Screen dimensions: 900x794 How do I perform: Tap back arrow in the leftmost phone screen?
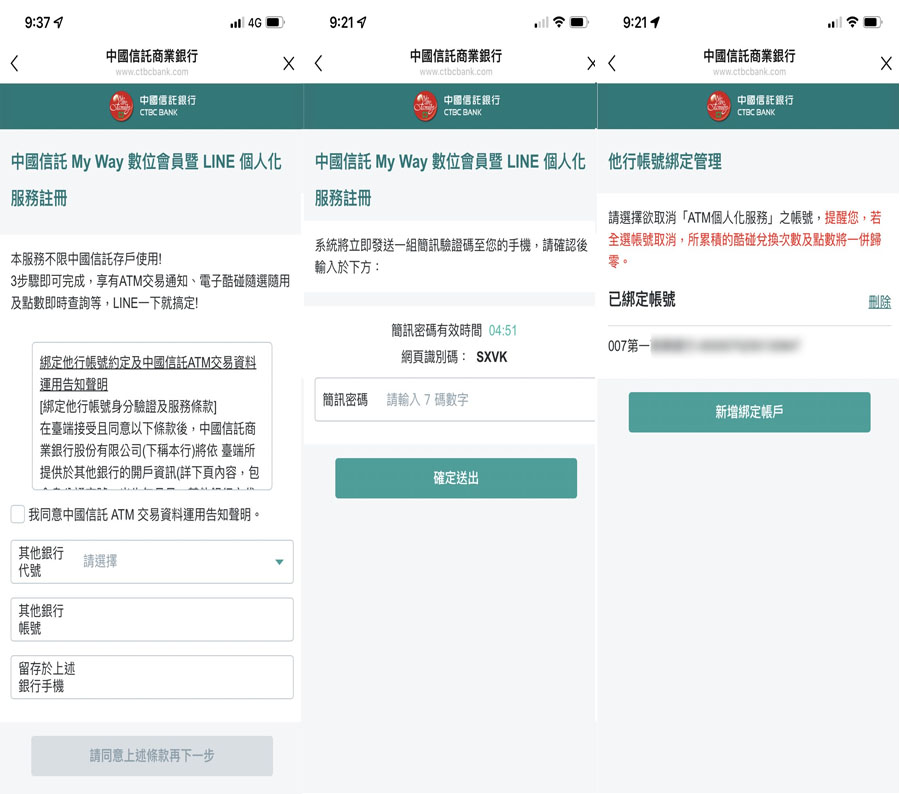tap(14, 63)
